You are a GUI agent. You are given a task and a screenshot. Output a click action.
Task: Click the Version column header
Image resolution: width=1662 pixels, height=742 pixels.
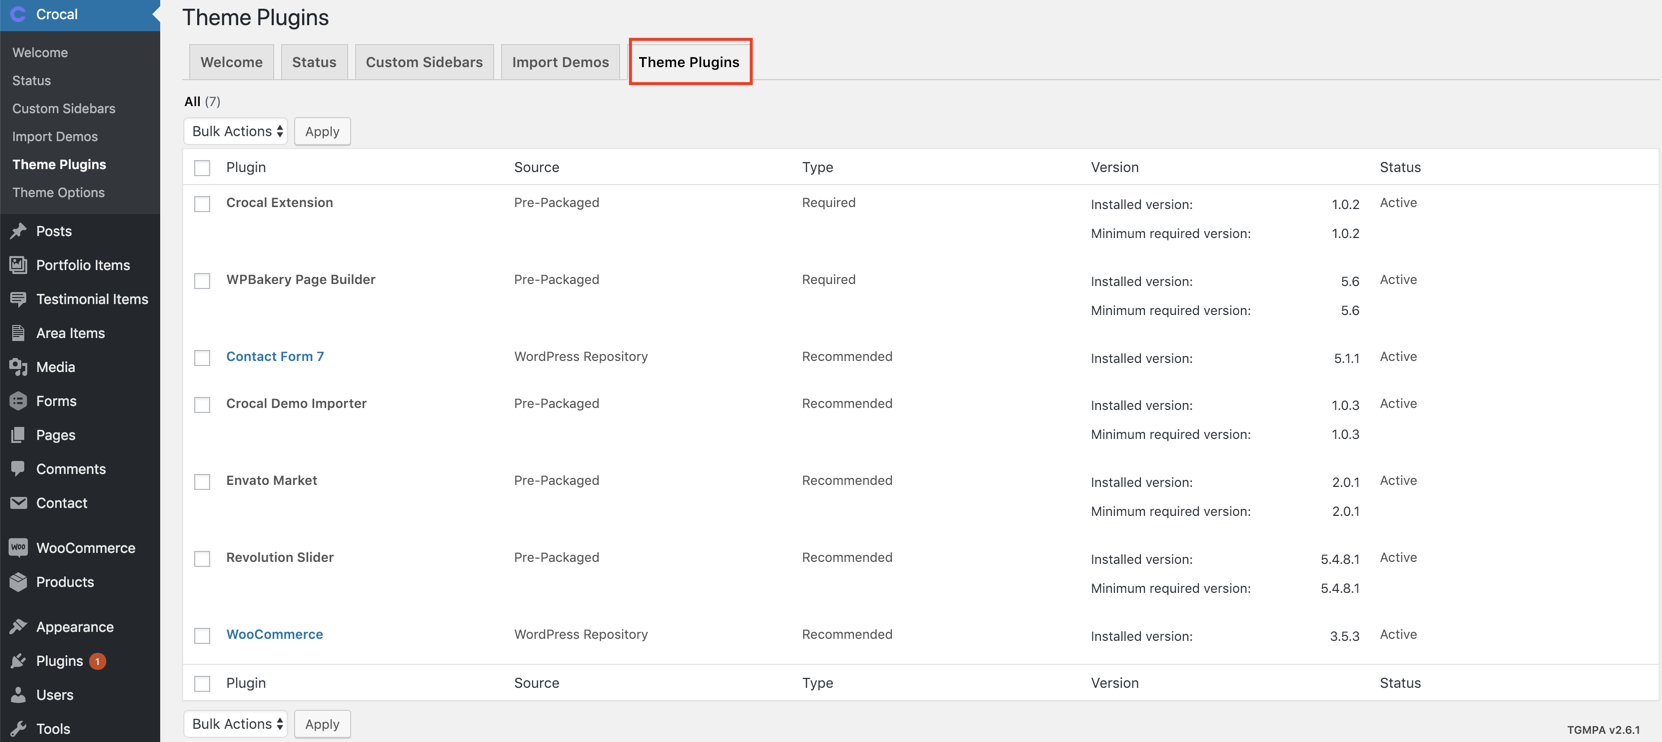coord(1114,167)
